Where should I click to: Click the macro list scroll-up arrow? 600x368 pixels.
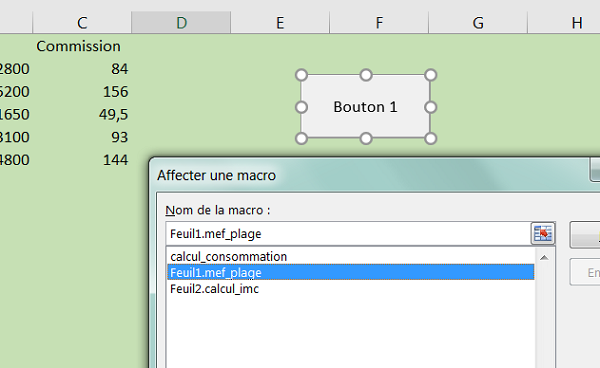click(x=544, y=258)
